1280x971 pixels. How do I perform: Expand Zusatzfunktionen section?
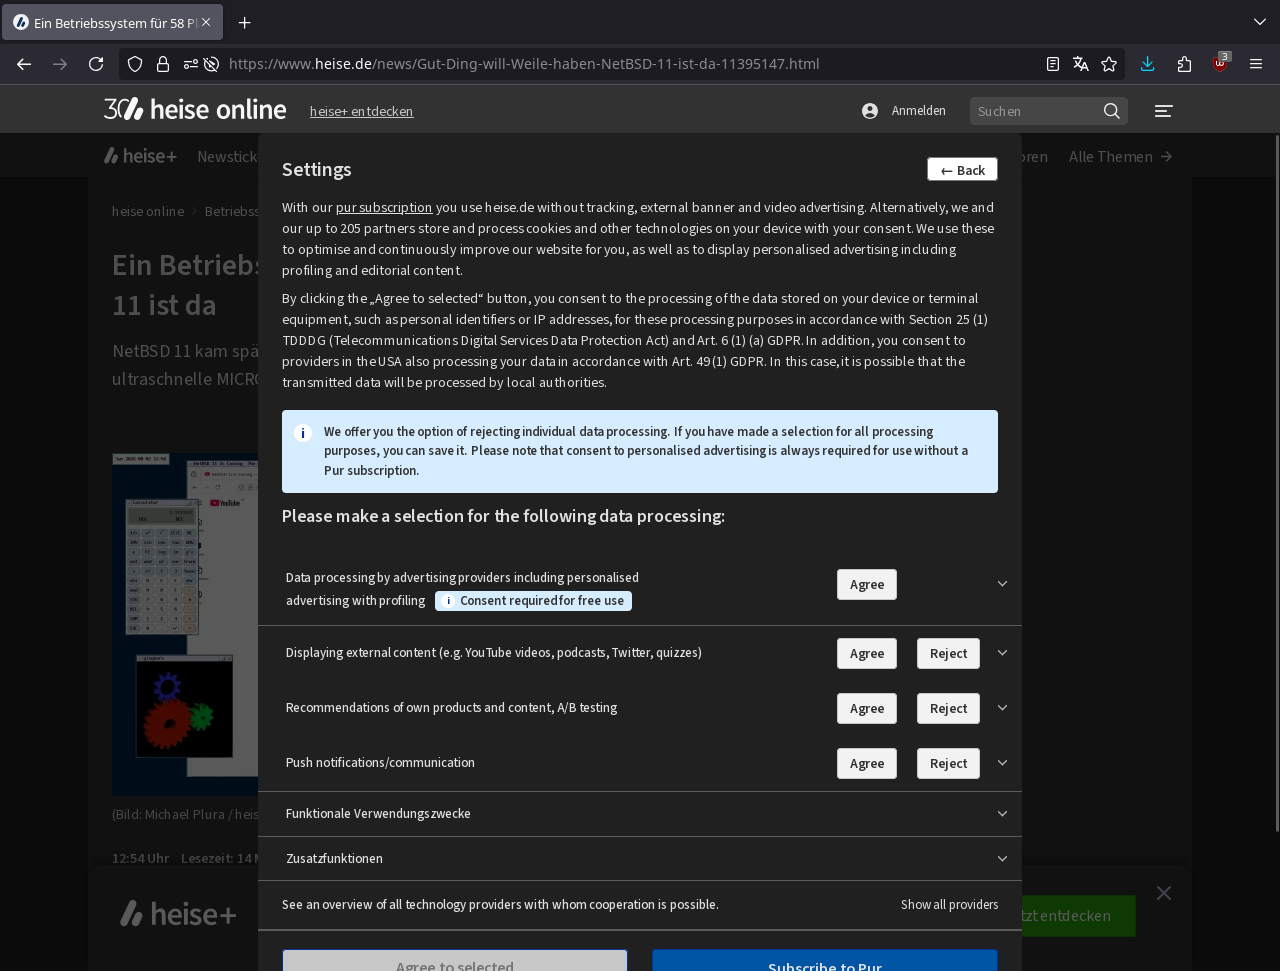[640, 859]
